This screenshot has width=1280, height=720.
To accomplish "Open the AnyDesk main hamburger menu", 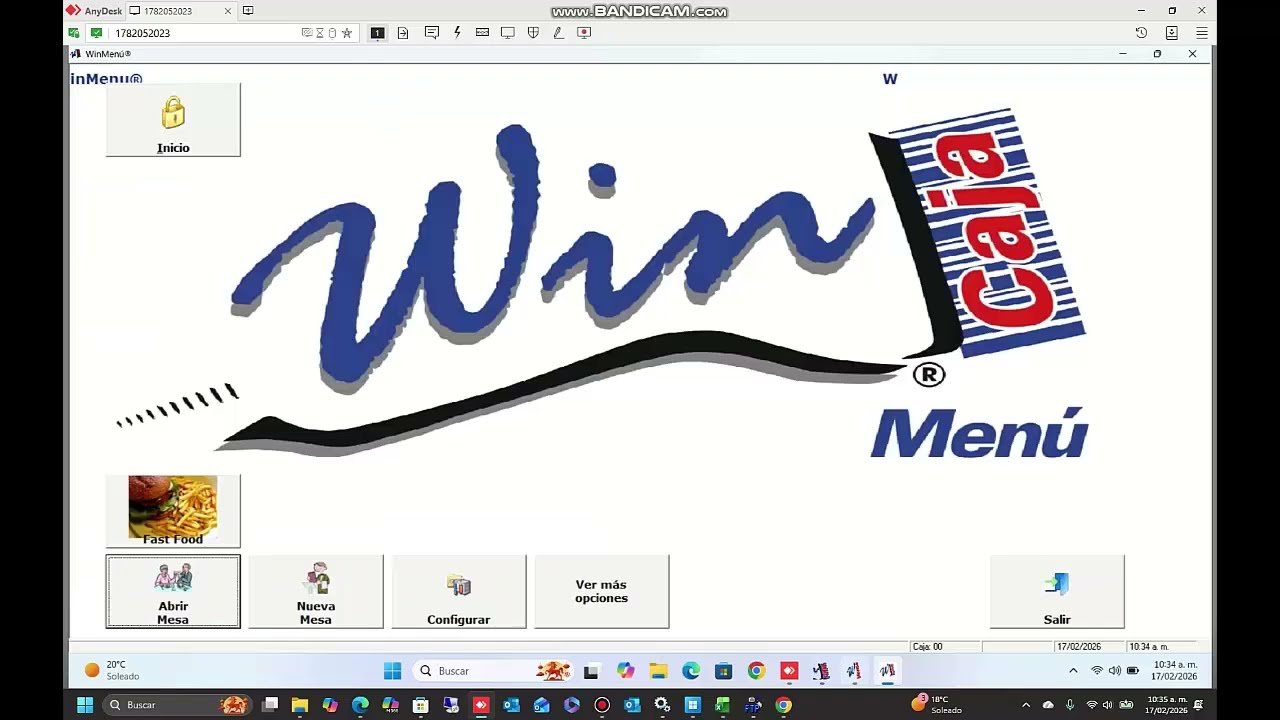I will click(1202, 33).
